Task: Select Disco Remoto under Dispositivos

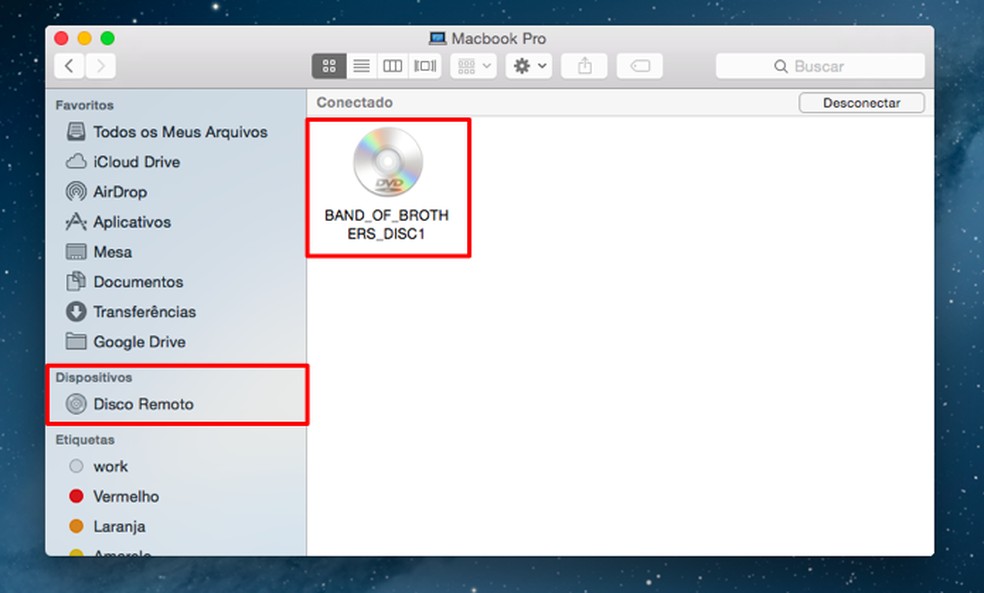Action: tap(131, 404)
